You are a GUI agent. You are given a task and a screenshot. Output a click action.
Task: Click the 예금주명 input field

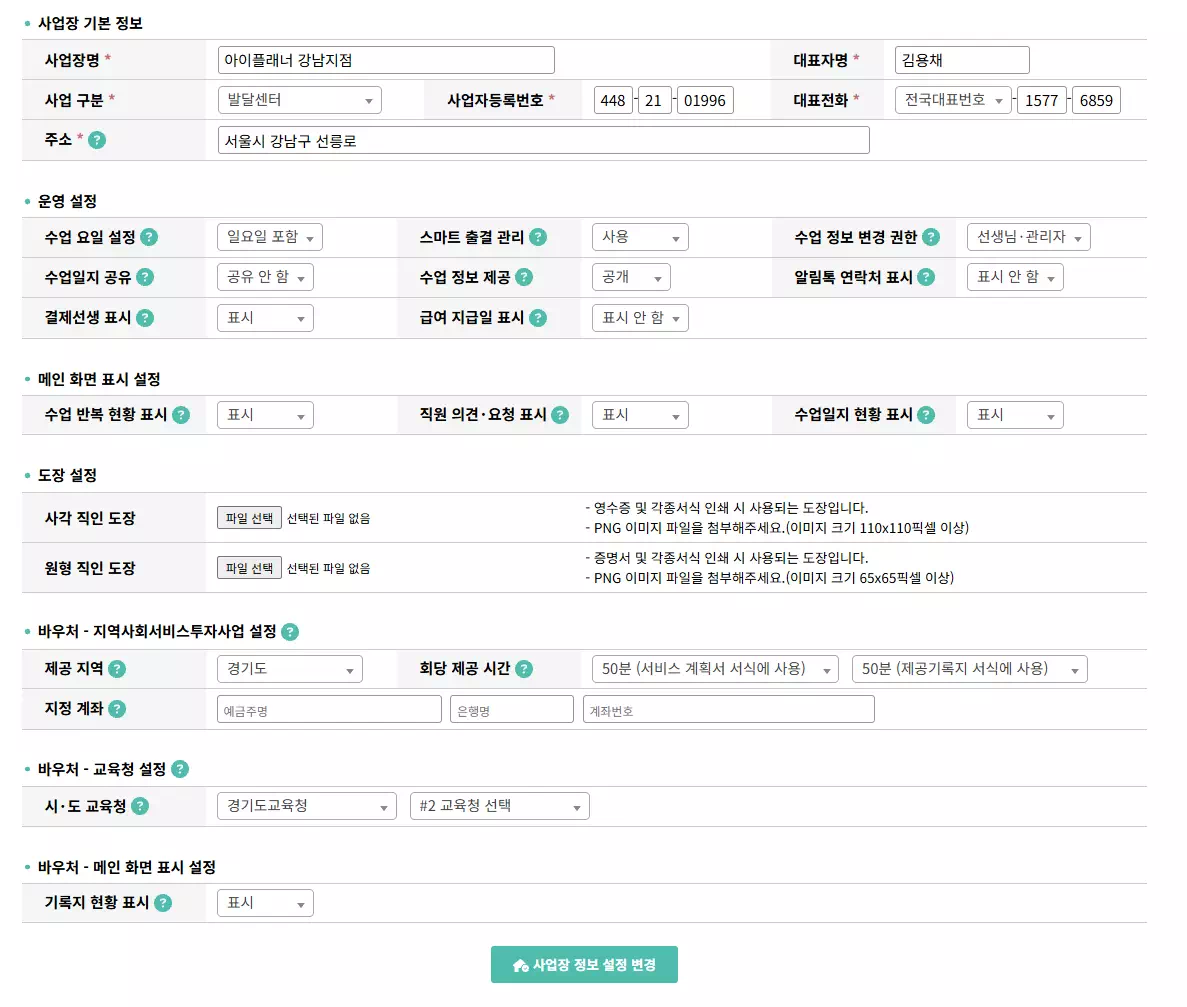click(x=328, y=709)
